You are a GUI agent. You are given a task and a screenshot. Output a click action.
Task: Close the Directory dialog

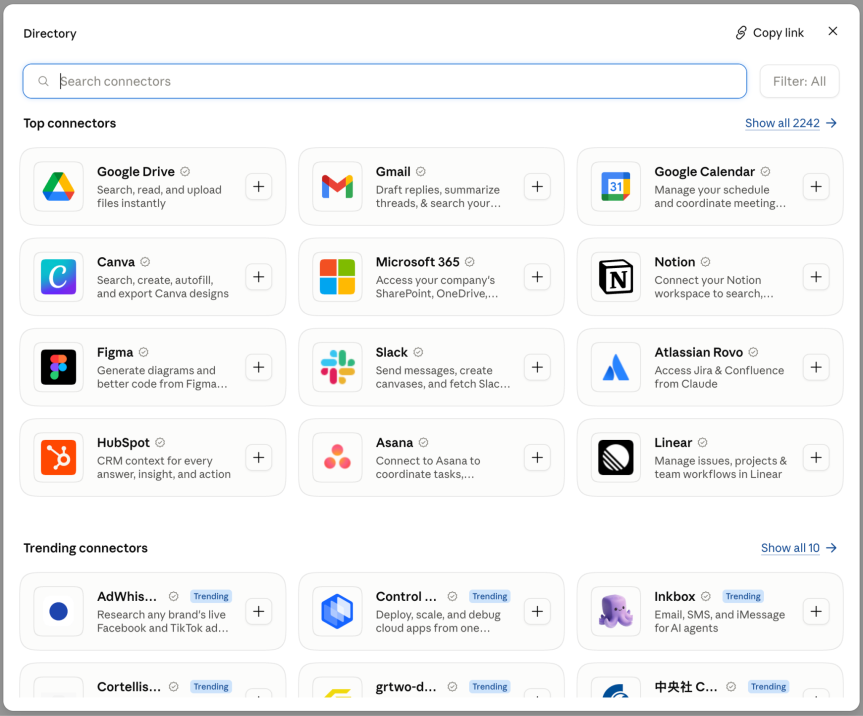[x=833, y=31]
